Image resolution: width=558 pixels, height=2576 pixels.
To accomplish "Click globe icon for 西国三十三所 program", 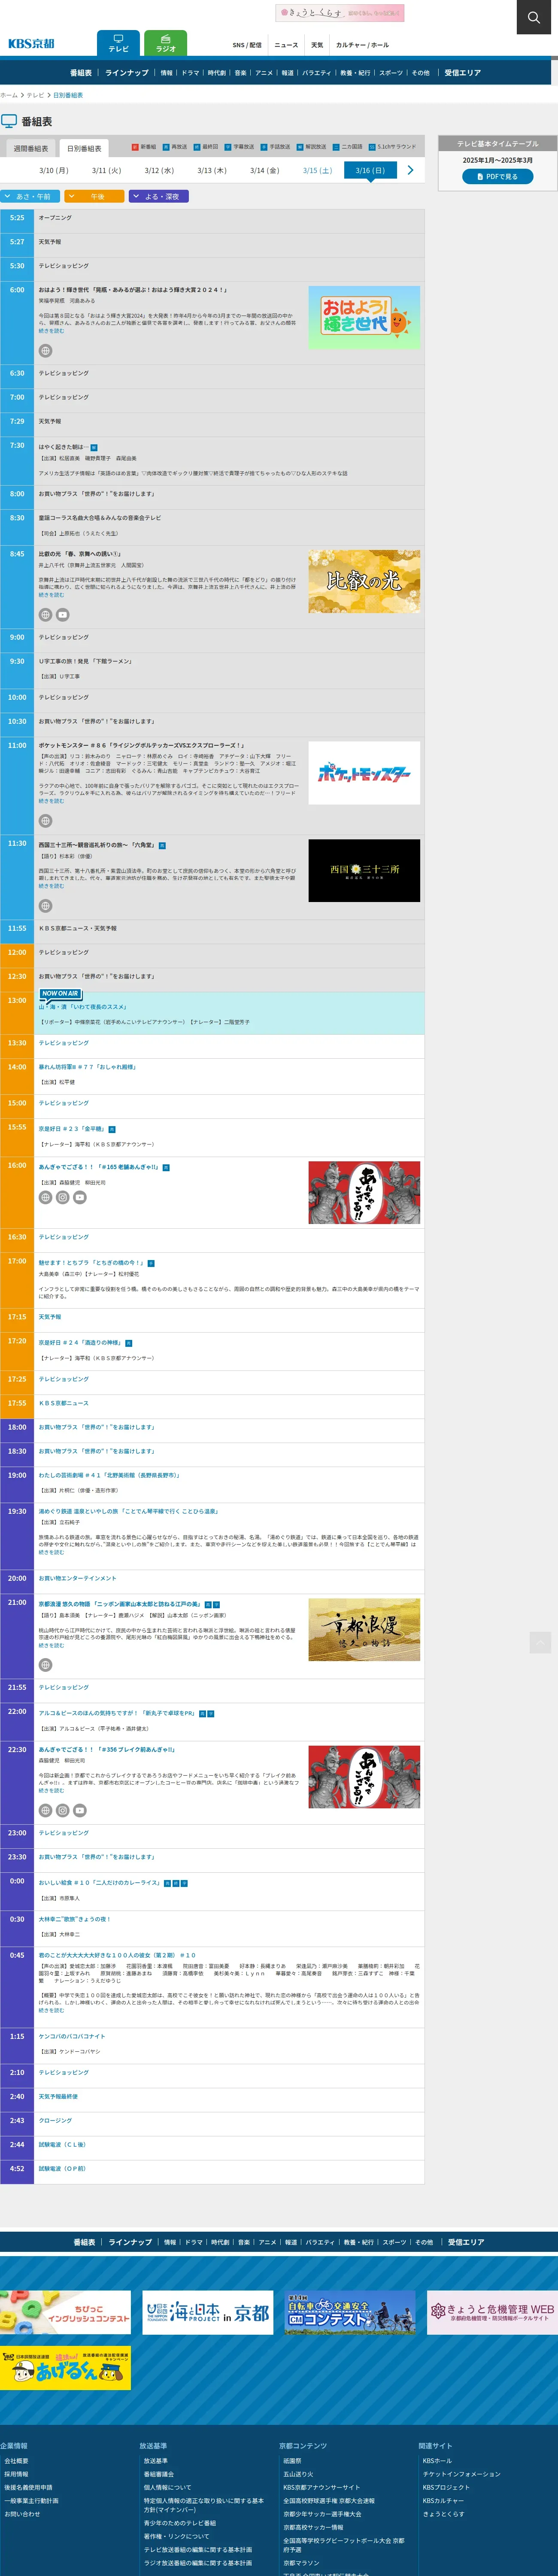I will point(45,906).
